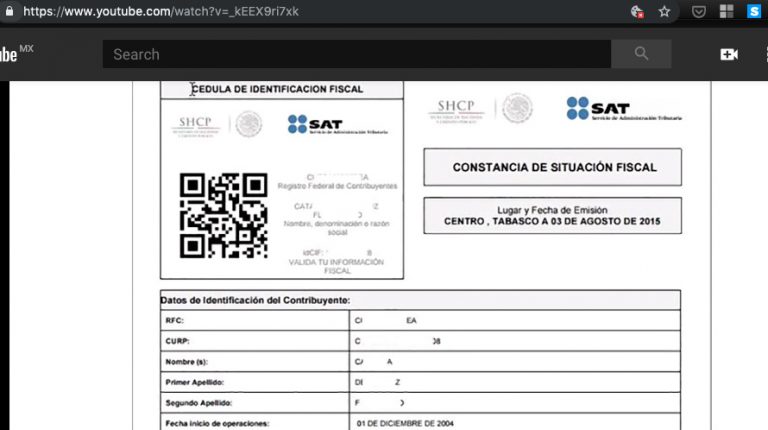Open the create video camera icon

[729, 54]
